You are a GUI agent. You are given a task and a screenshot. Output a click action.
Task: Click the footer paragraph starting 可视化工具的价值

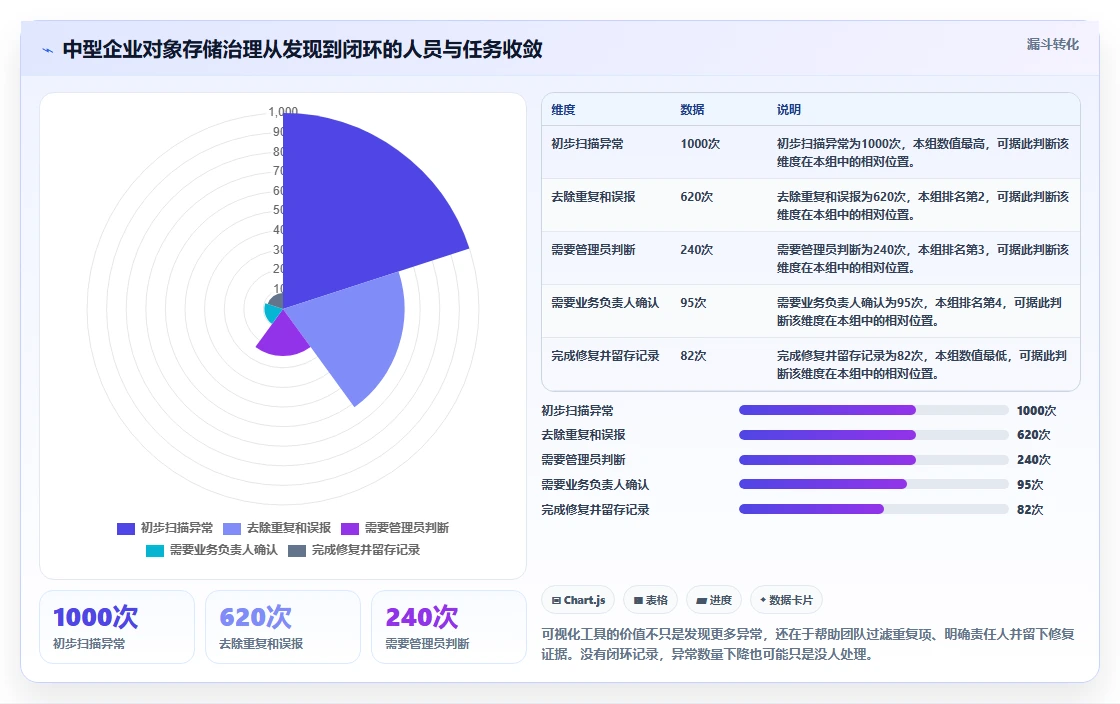pos(808,644)
